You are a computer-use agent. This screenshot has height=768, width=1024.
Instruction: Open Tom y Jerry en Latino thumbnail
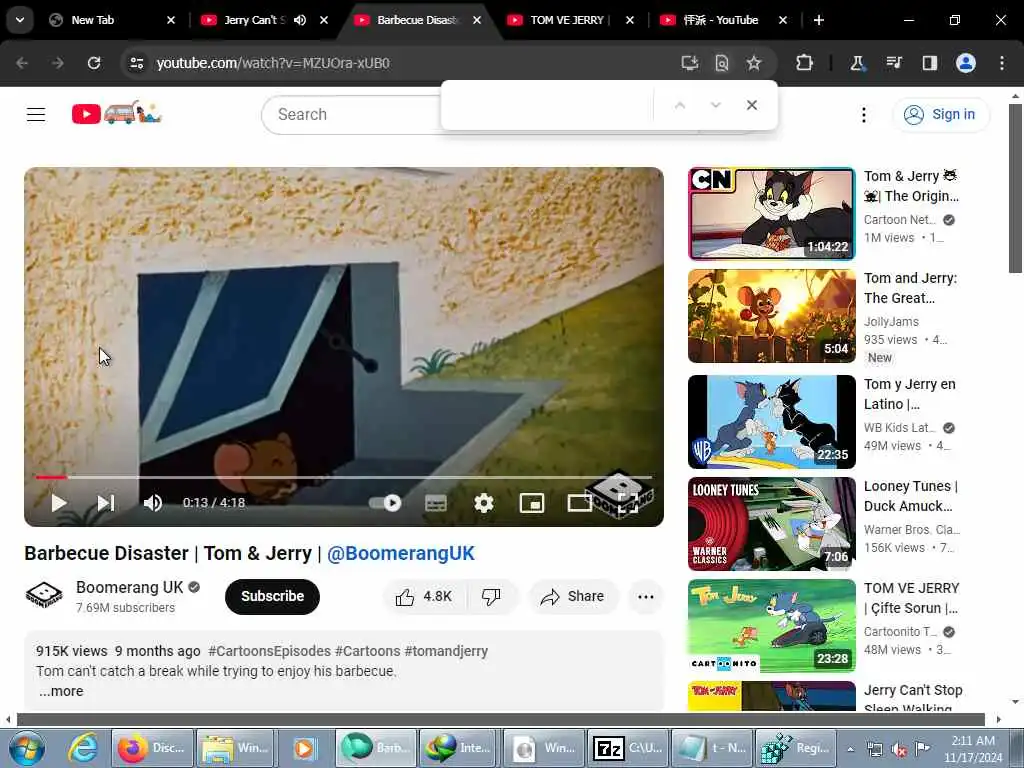771,421
